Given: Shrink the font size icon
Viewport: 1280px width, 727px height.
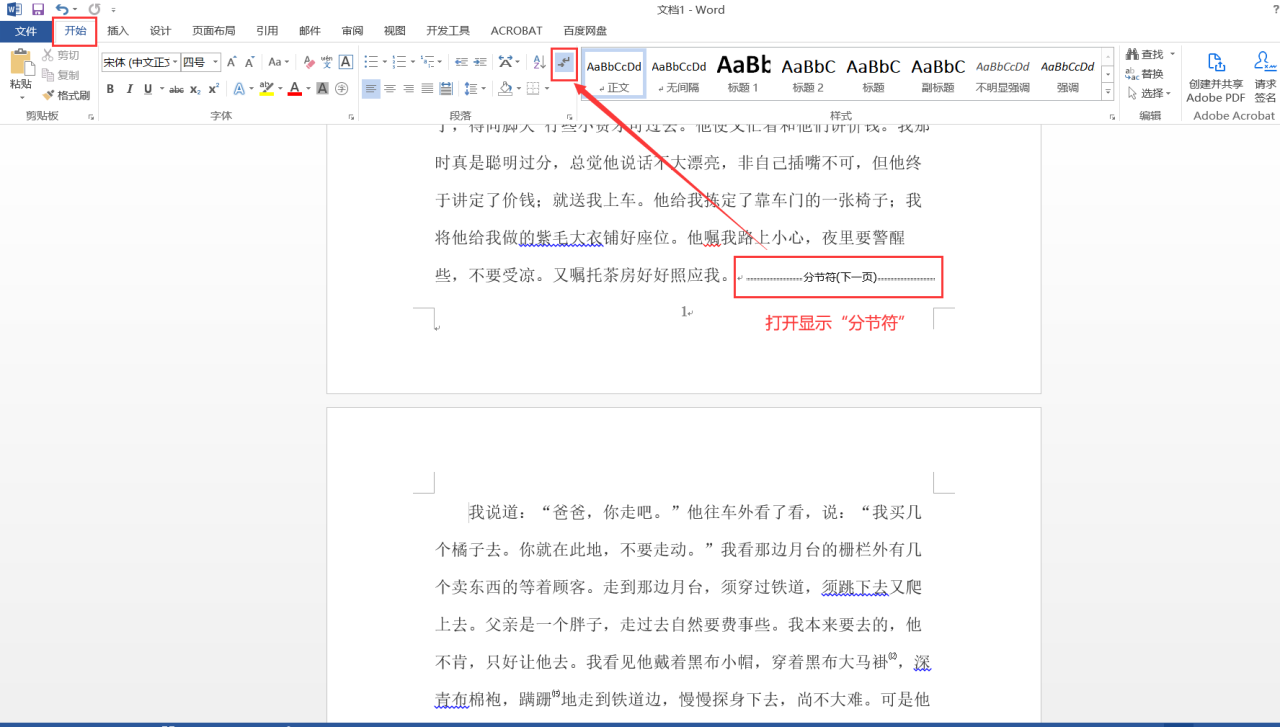Looking at the screenshot, I should (250, 62).
